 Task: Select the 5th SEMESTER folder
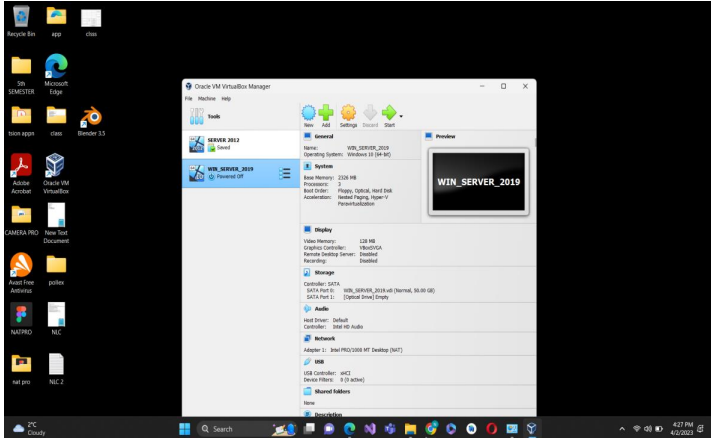click(x=21, y=75)
